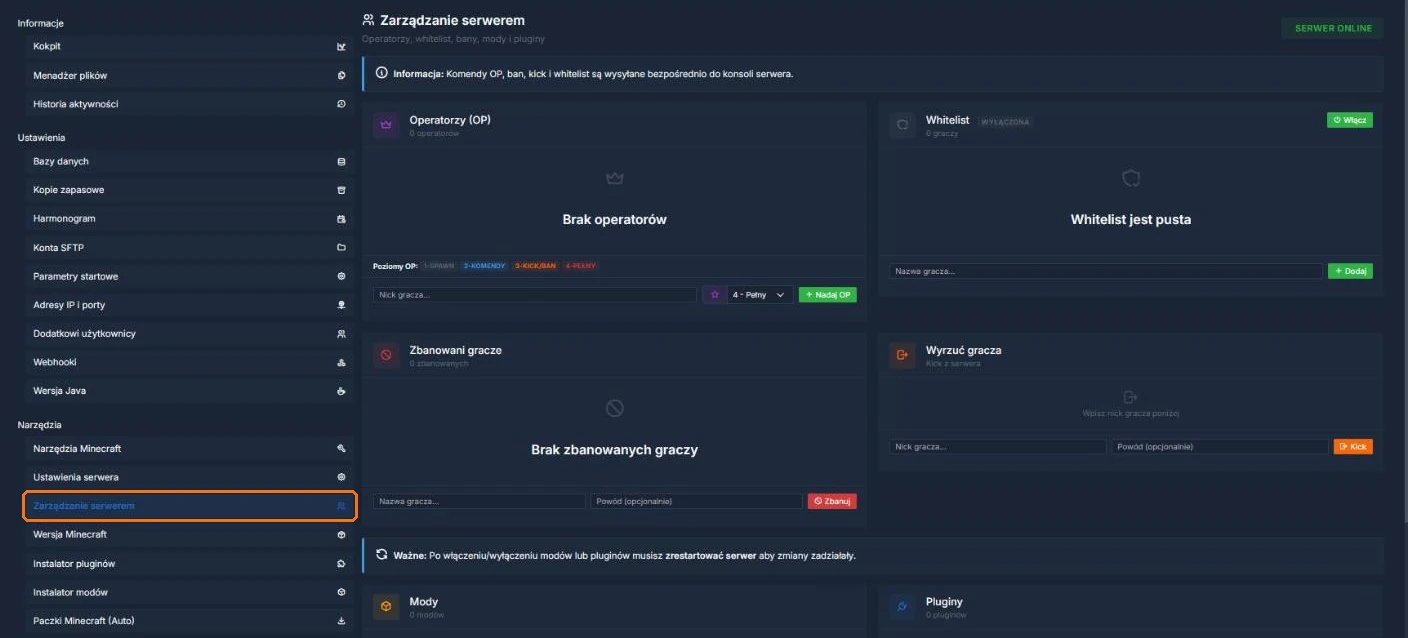Go to Bazy danych
The height and width of the screenshot is (638, 1408).
[x=189, y=161]
